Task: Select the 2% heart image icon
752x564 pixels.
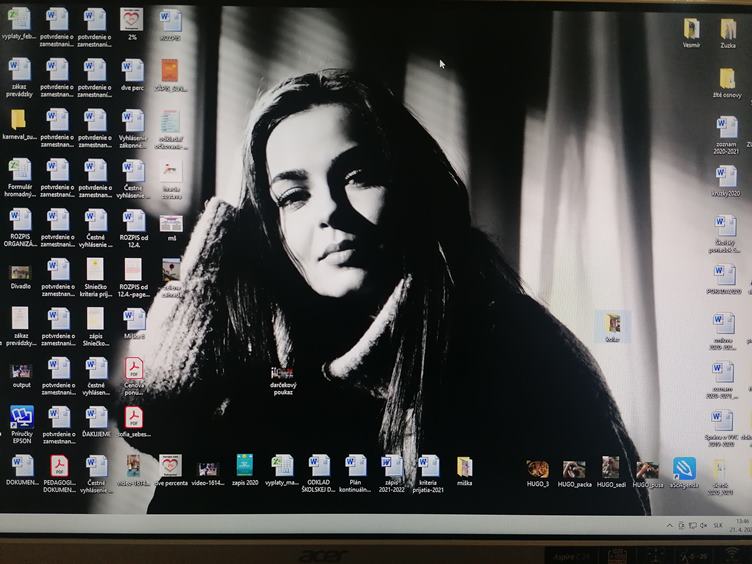Action: (x=131, y=19)
